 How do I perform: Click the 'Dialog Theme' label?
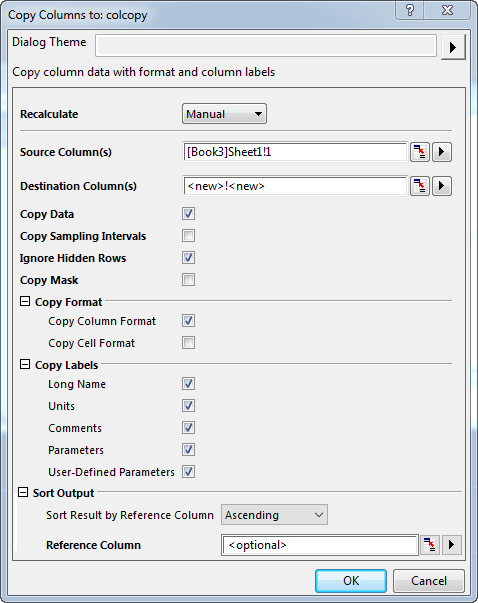[49, 42]
